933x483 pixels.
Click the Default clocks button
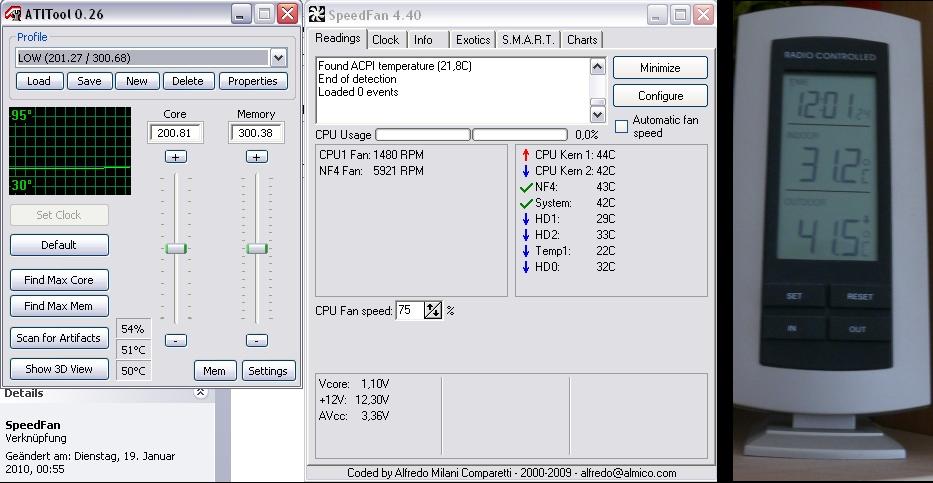coord(59,245)
